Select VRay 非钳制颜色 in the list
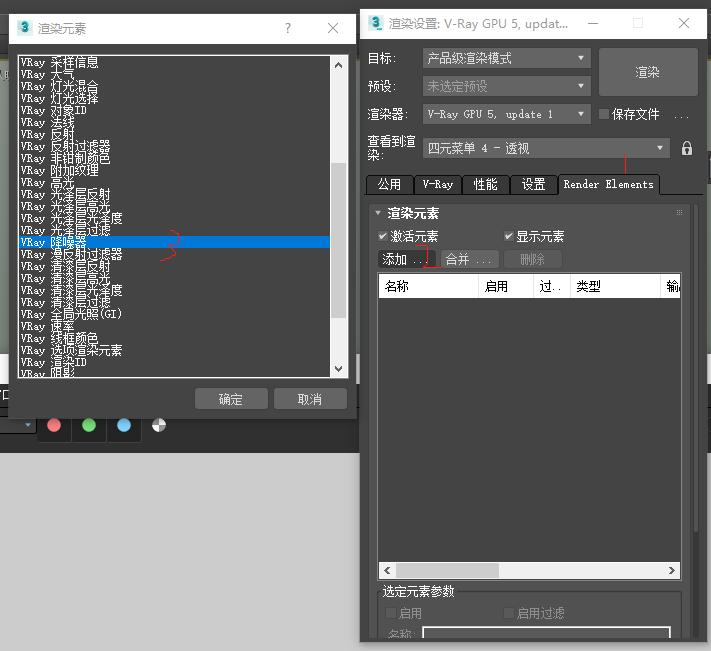The height and width of the screenshot is (651, 711). (174, 158)
